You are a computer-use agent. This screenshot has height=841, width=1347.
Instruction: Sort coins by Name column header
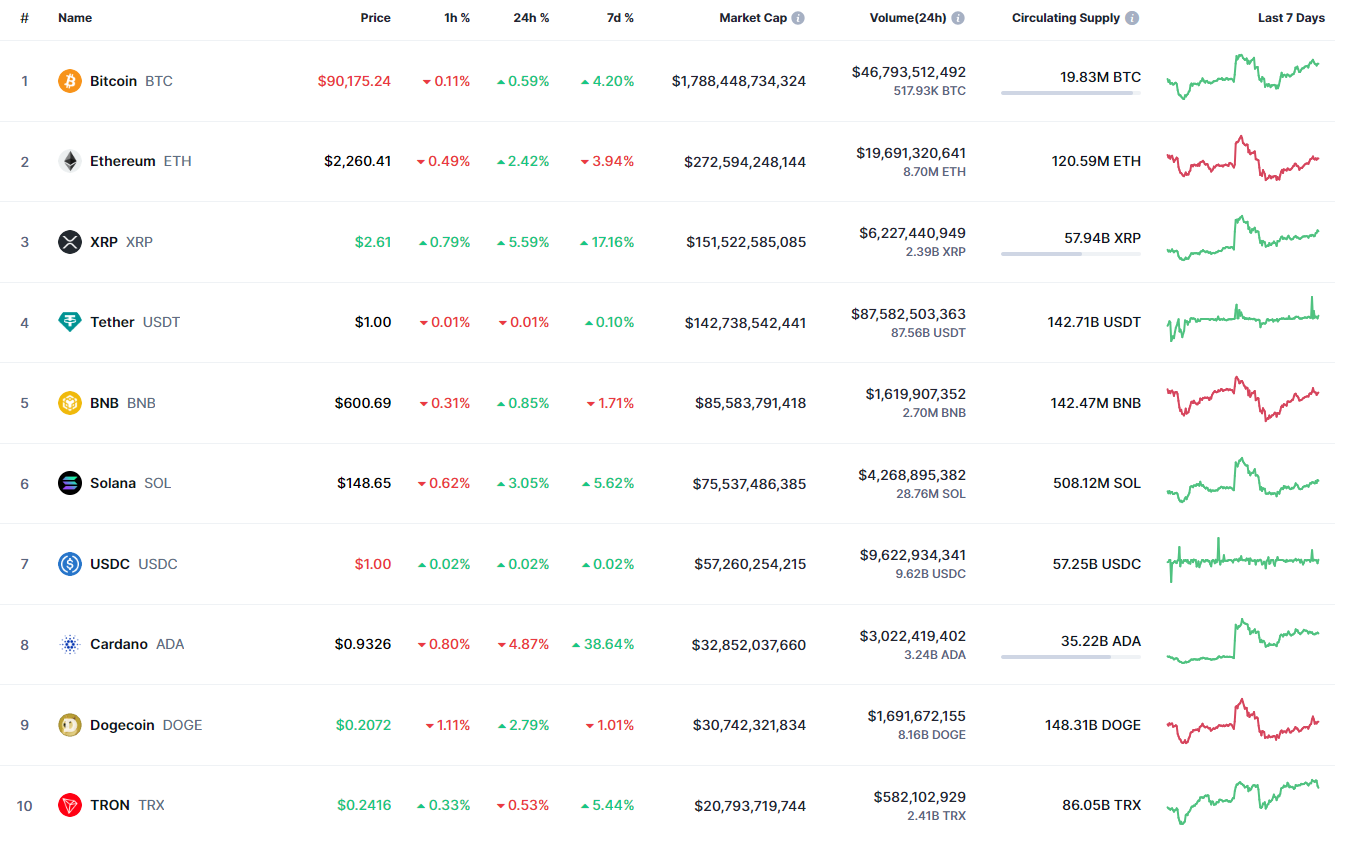coord(75,18)
